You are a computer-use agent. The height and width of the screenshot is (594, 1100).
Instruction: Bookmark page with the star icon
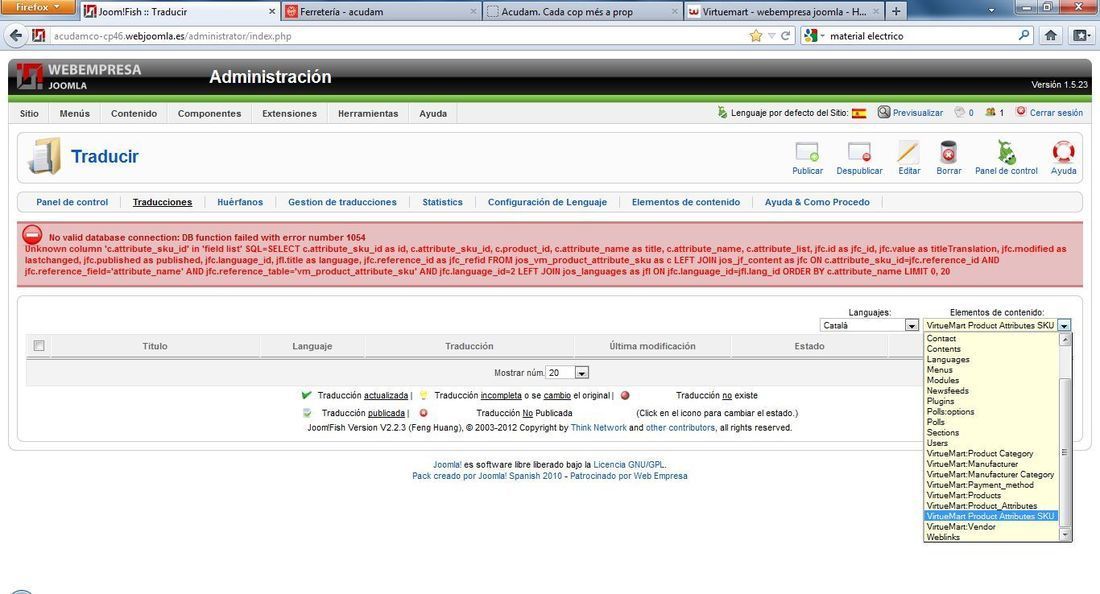[x=756, y=36]
